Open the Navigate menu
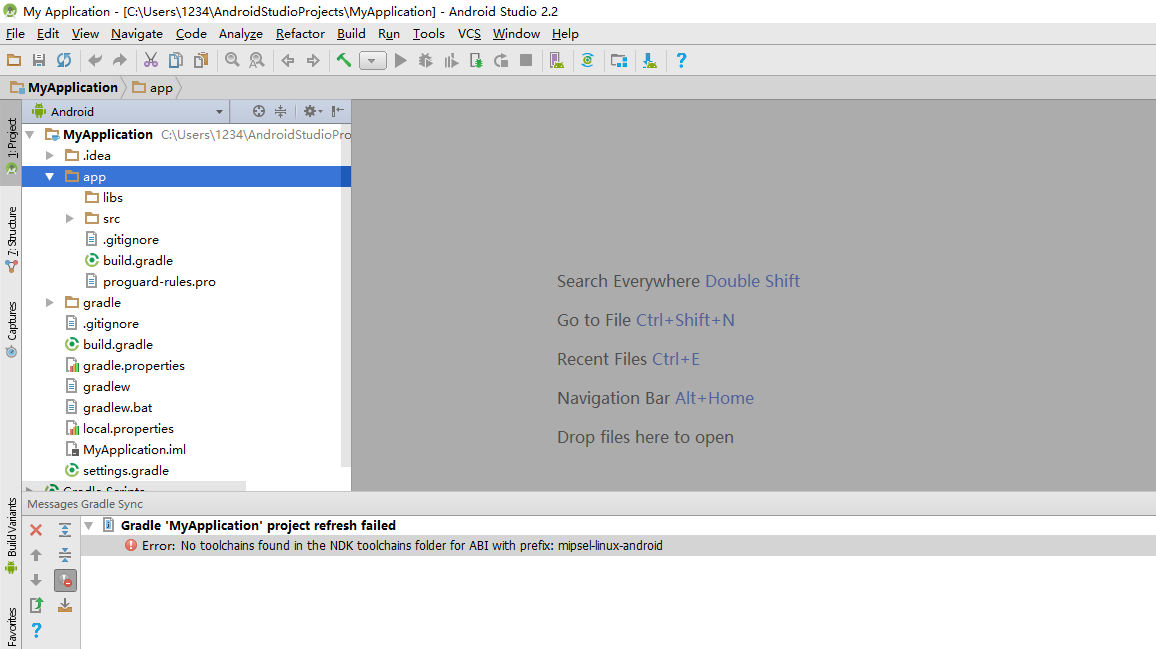 tap(137, 34)
